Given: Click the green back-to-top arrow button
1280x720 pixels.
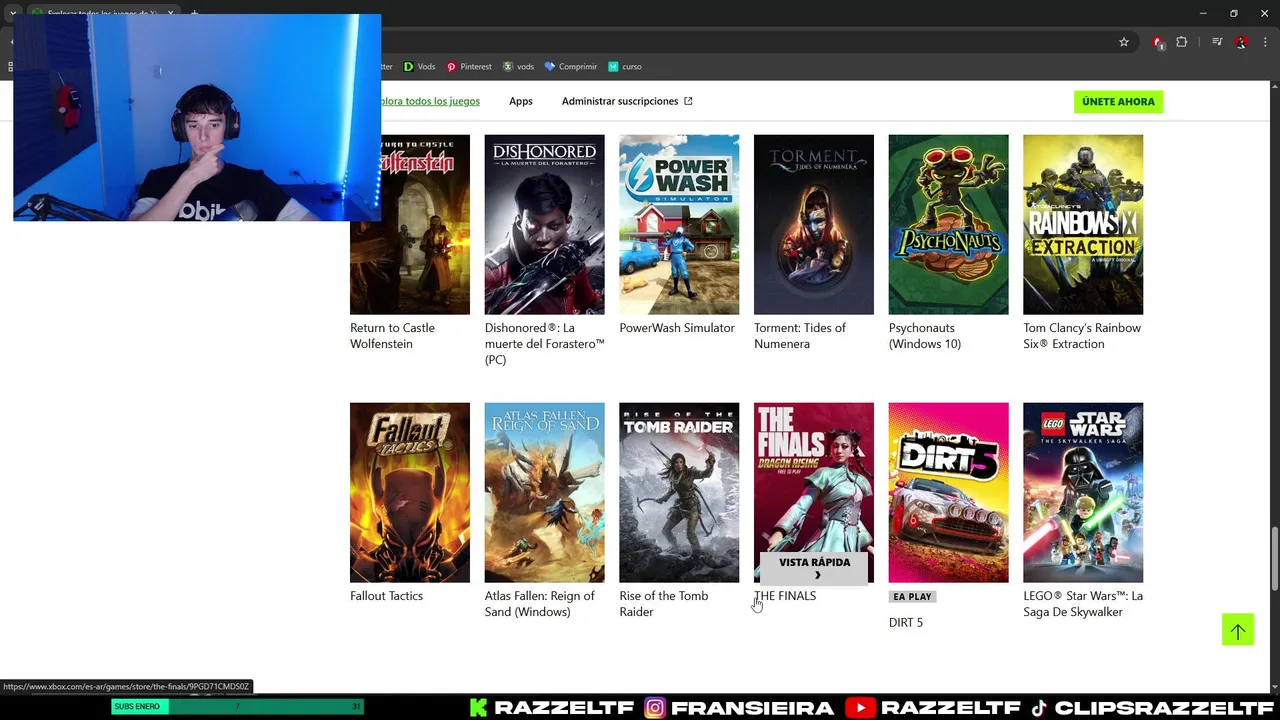Looking at the screenshot, I should tap(1237, 630).
